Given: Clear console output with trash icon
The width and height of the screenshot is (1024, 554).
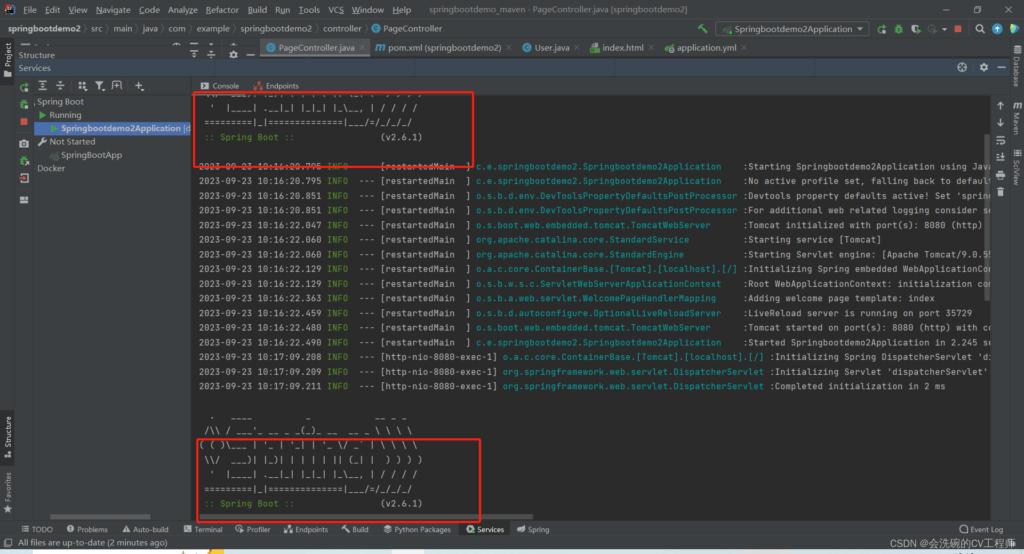Looking at the screenshot, I should [1001, 192].
